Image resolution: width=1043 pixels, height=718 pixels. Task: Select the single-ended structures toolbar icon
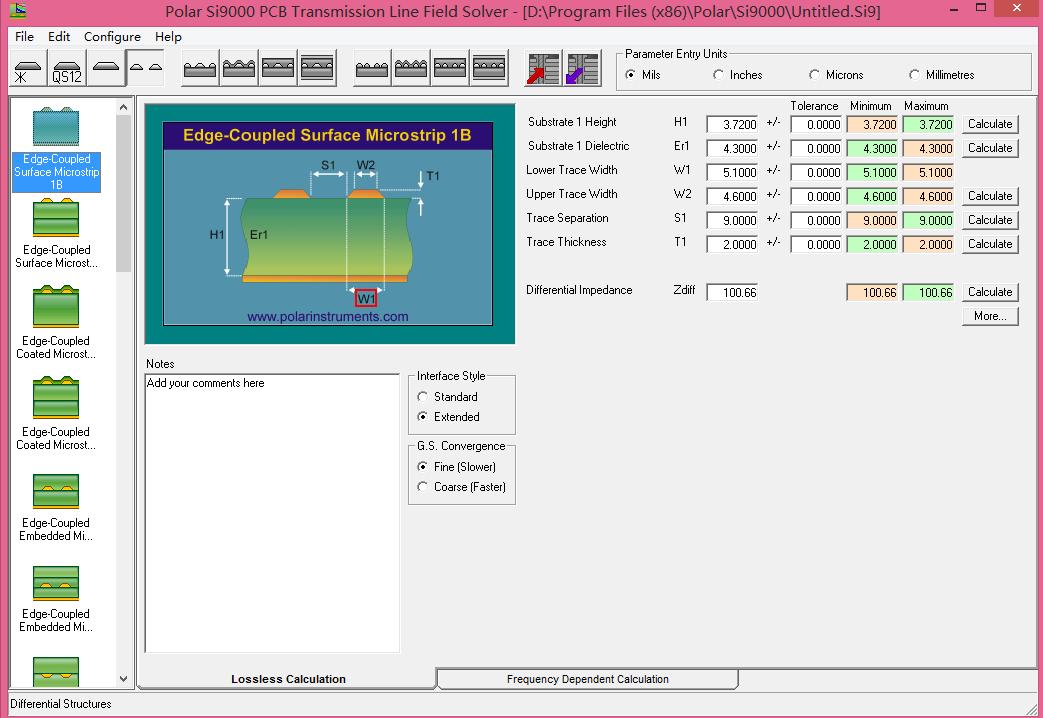tap(106, 69)
